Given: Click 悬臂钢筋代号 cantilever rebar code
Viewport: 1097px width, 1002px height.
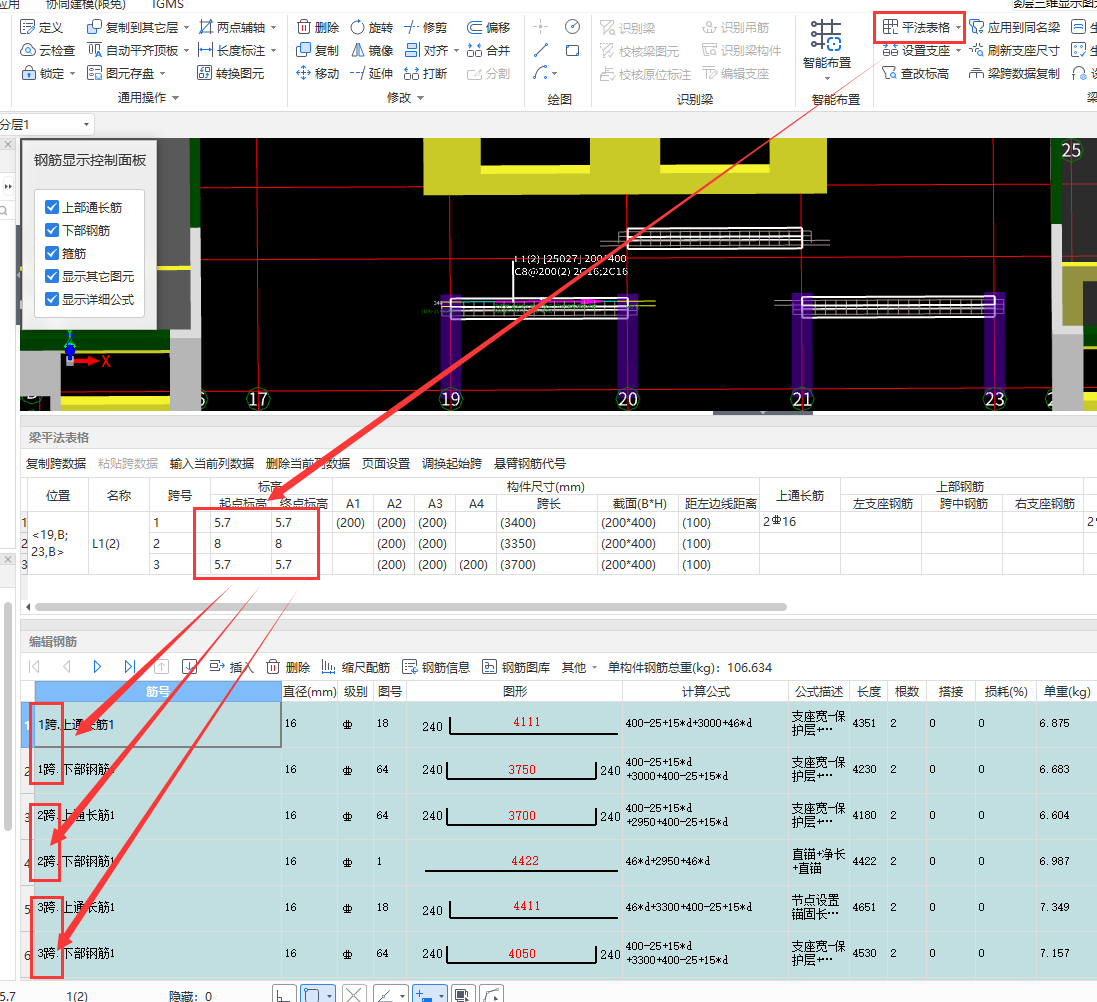Looking at the screenshot, I should 530,463.
